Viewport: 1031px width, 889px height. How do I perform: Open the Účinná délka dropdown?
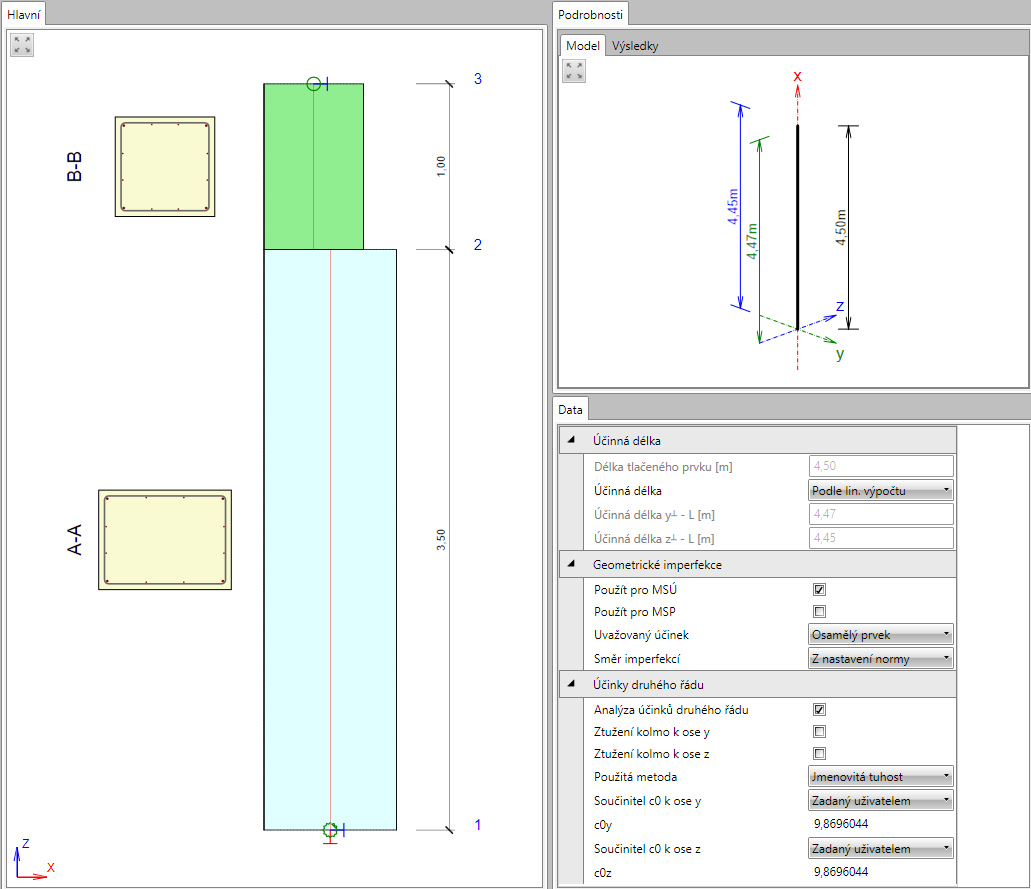880,491
